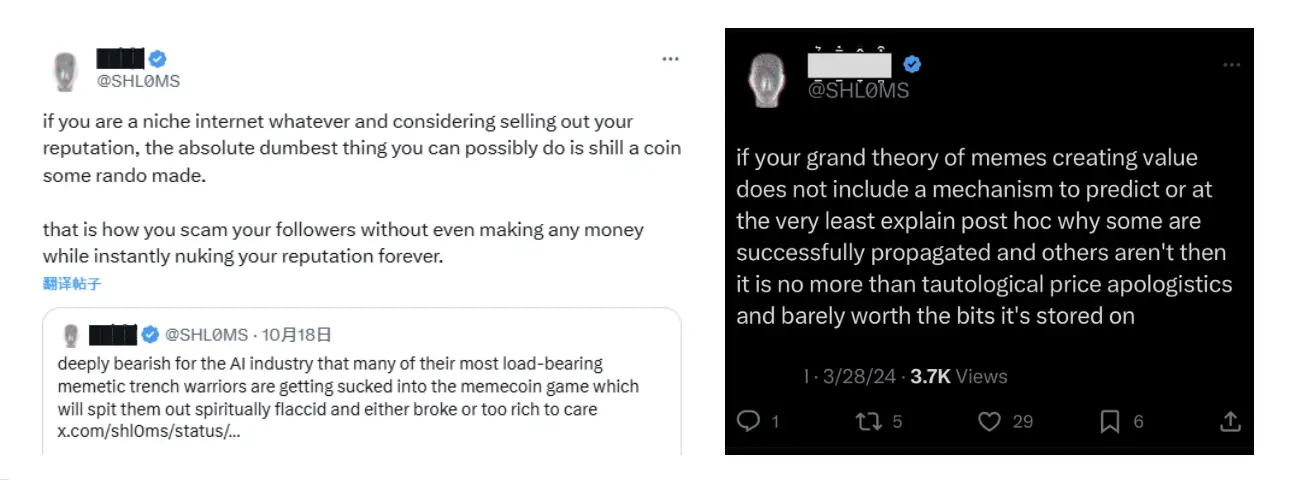Bookmark the dark tweet
Viewport: 1296px width, 480px height.
[x=1109, y=421]
